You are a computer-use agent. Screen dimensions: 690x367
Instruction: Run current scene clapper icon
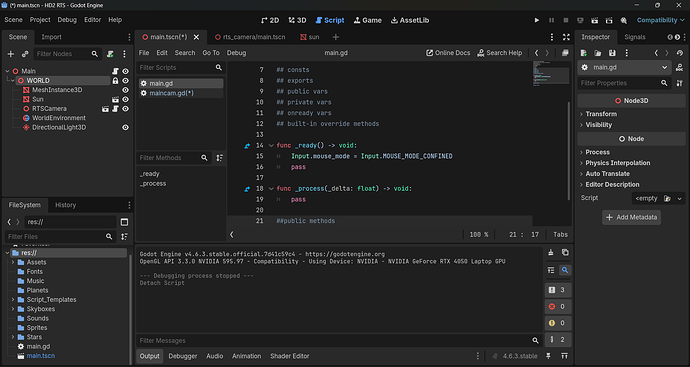pyautogui.click(x=595, y=20)
